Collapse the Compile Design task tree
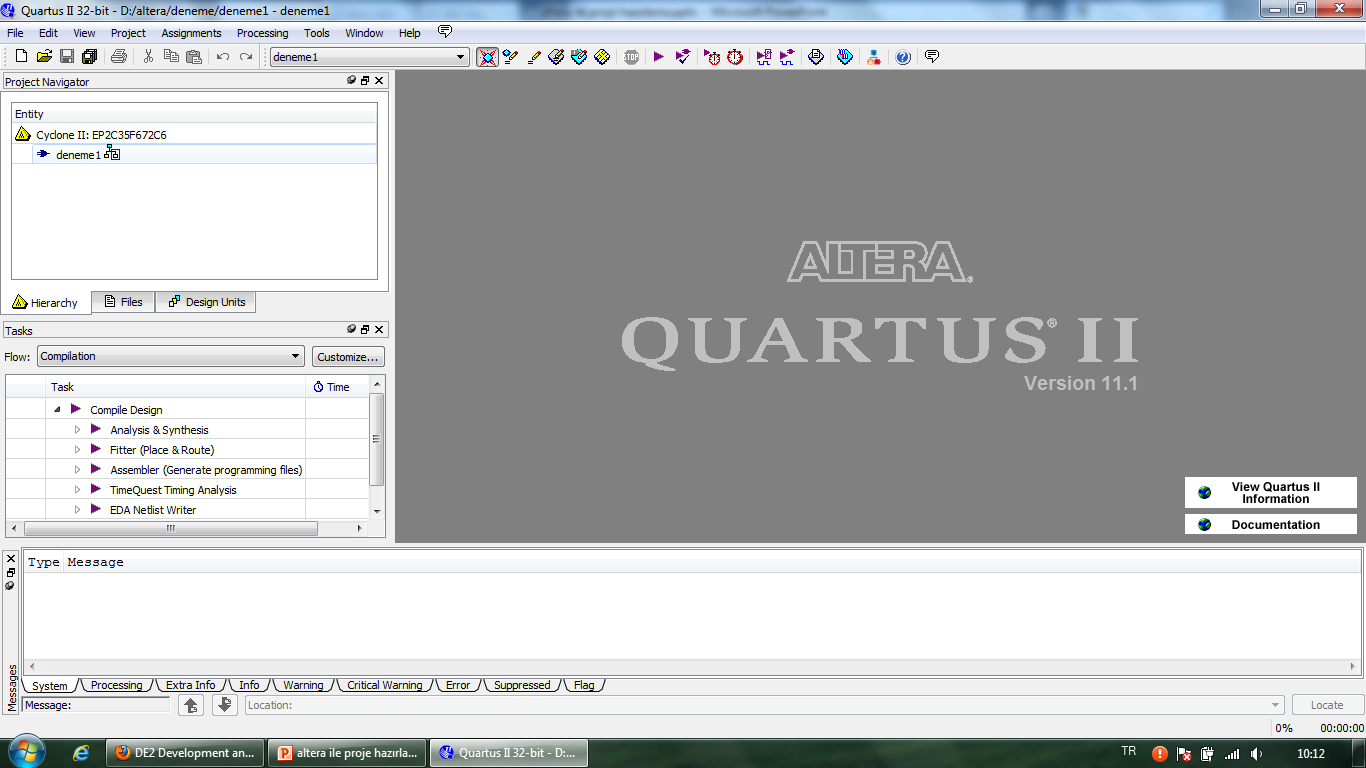This screenshot has width=1366, height=768. [57, 410]
